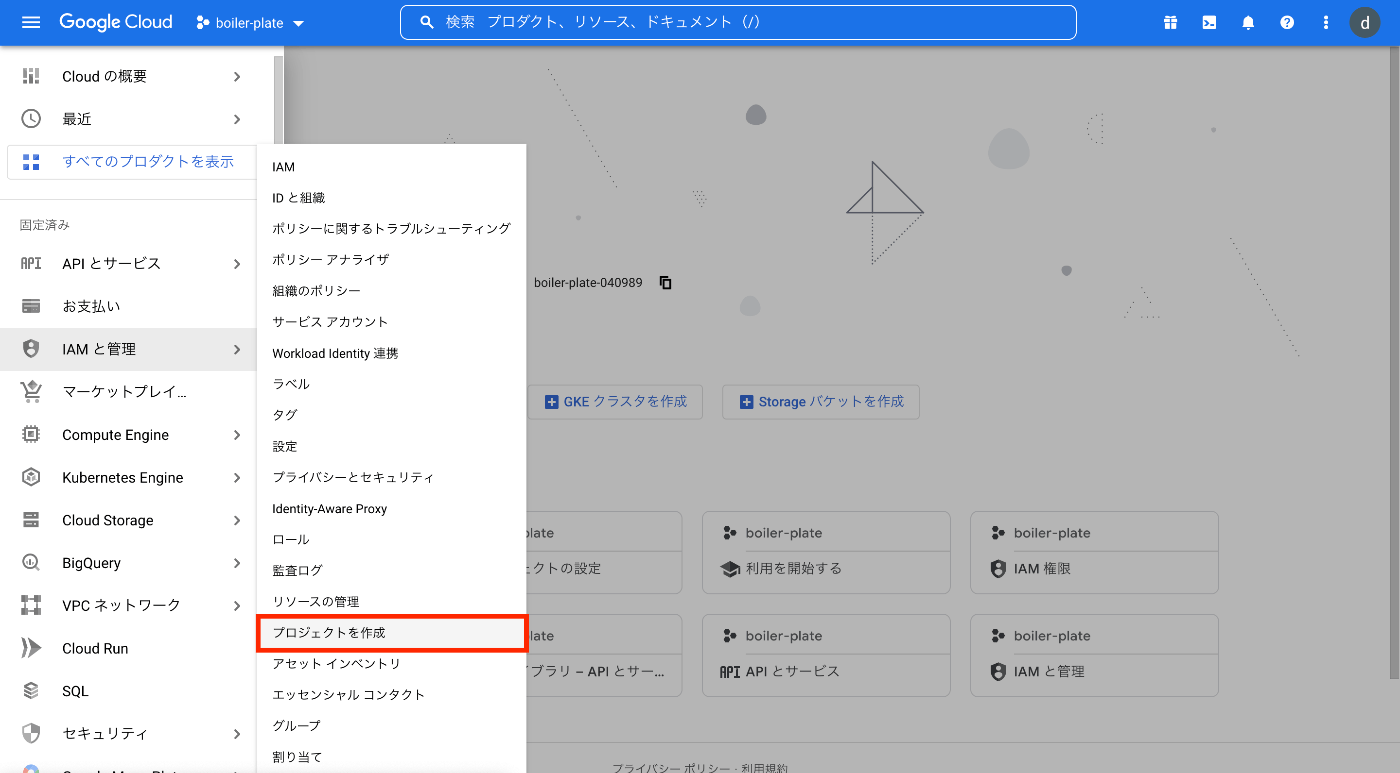Image resolution: width=1400 pixels, height=773 pixels.
Task: Click GKE クラスタを作成 button
Action: click(615, 402)
